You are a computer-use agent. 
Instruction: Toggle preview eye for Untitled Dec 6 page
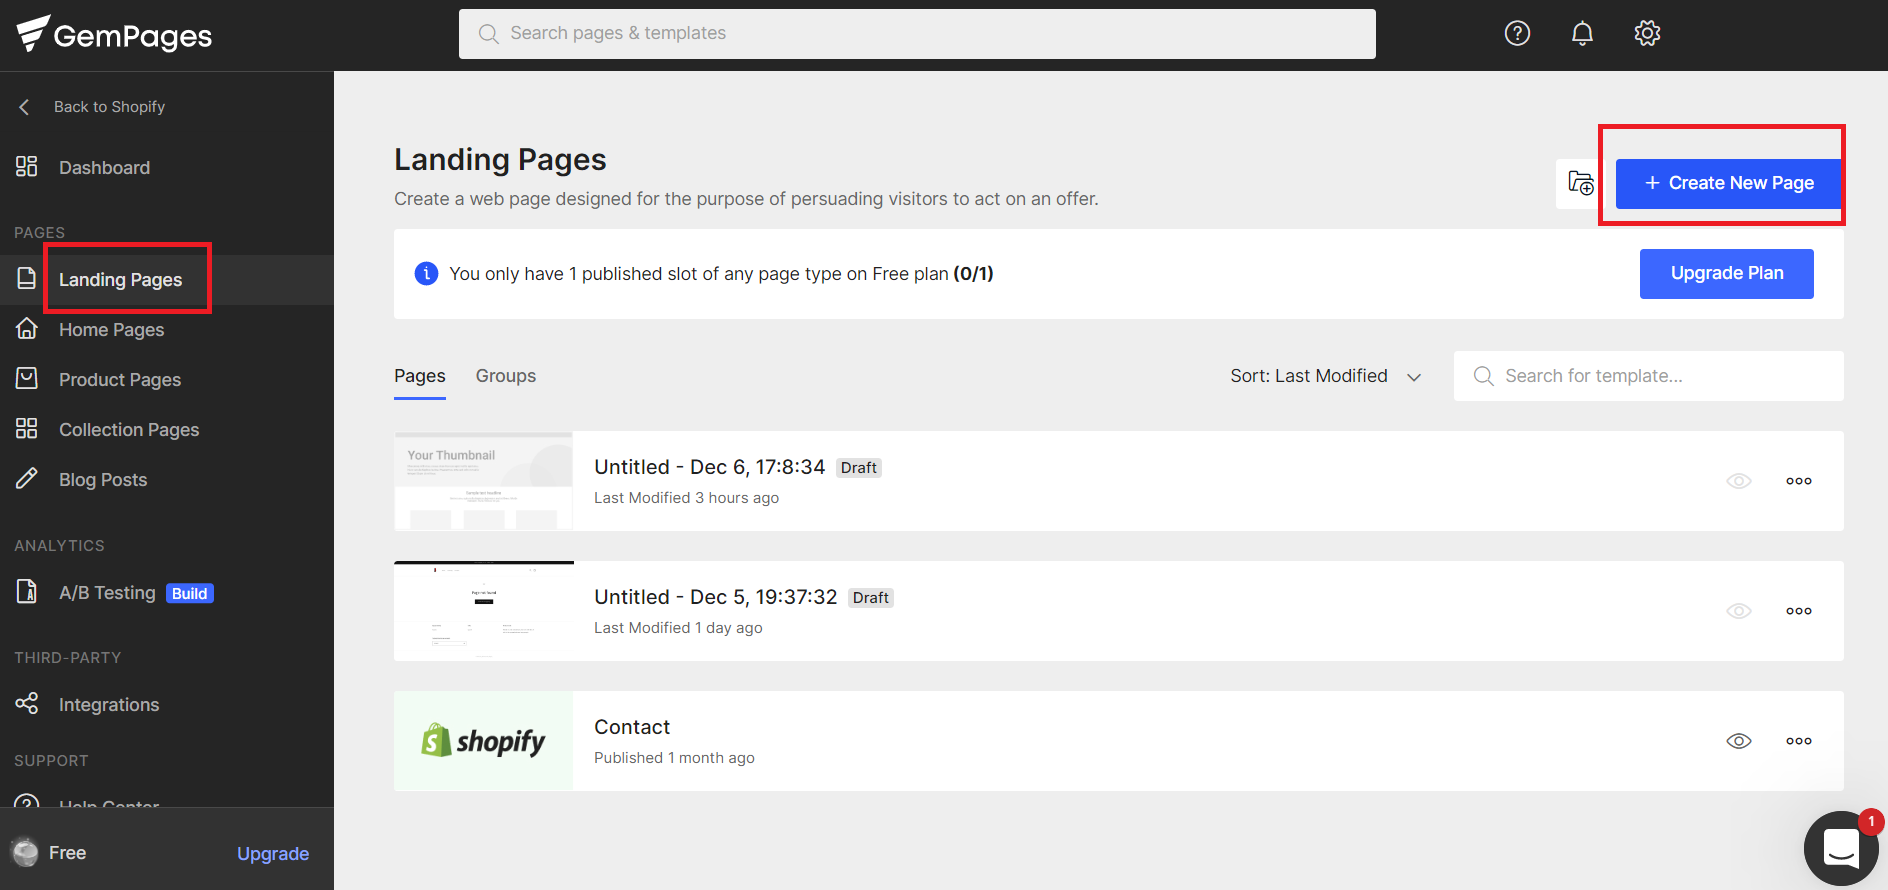coord(1739,481)
